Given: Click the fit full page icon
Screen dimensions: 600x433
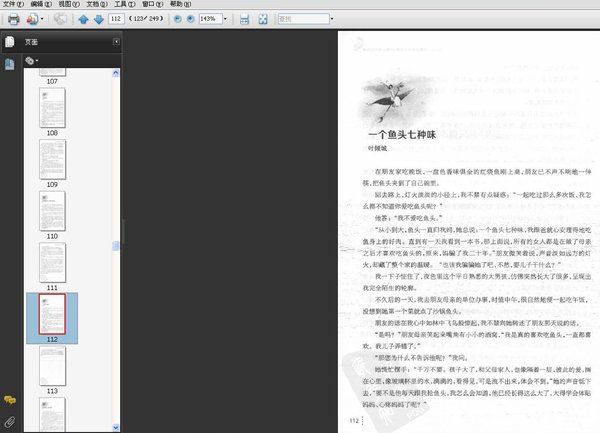Looking at the screenshot, I should pos(263,19).
